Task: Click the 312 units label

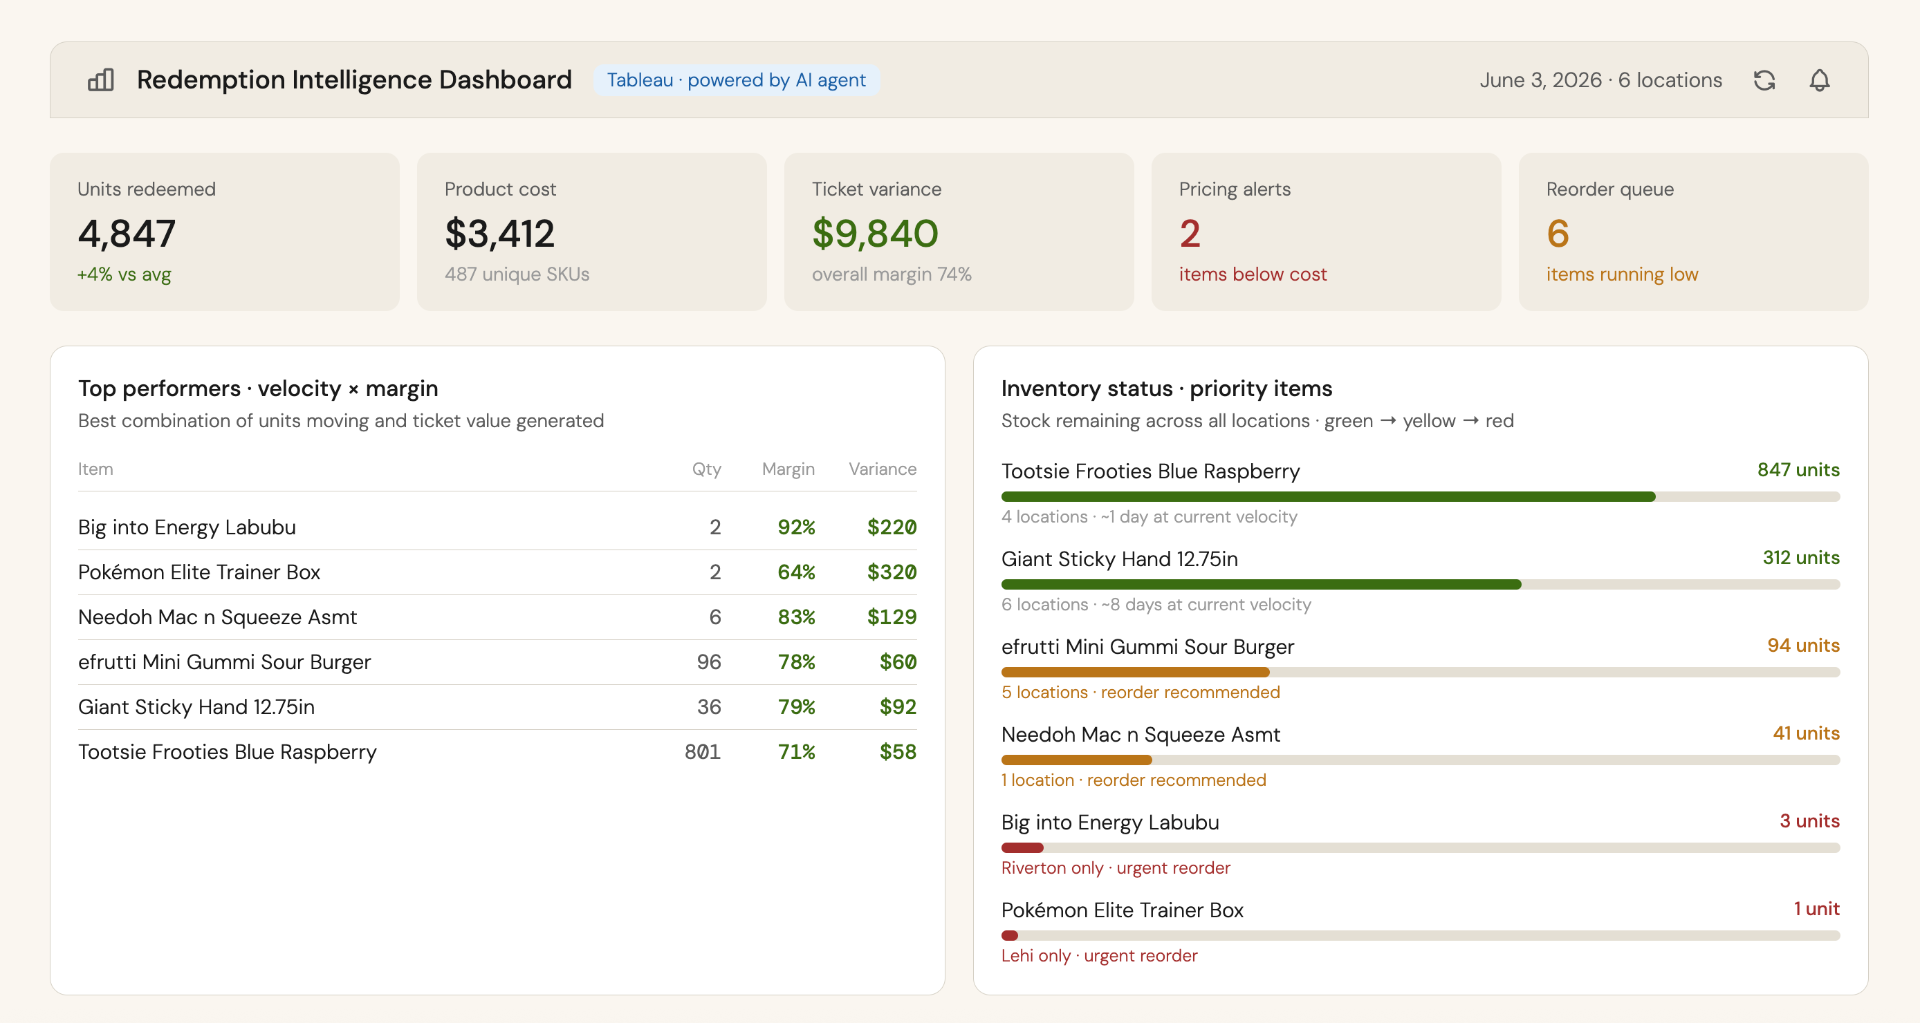Action: (1801, 558)
